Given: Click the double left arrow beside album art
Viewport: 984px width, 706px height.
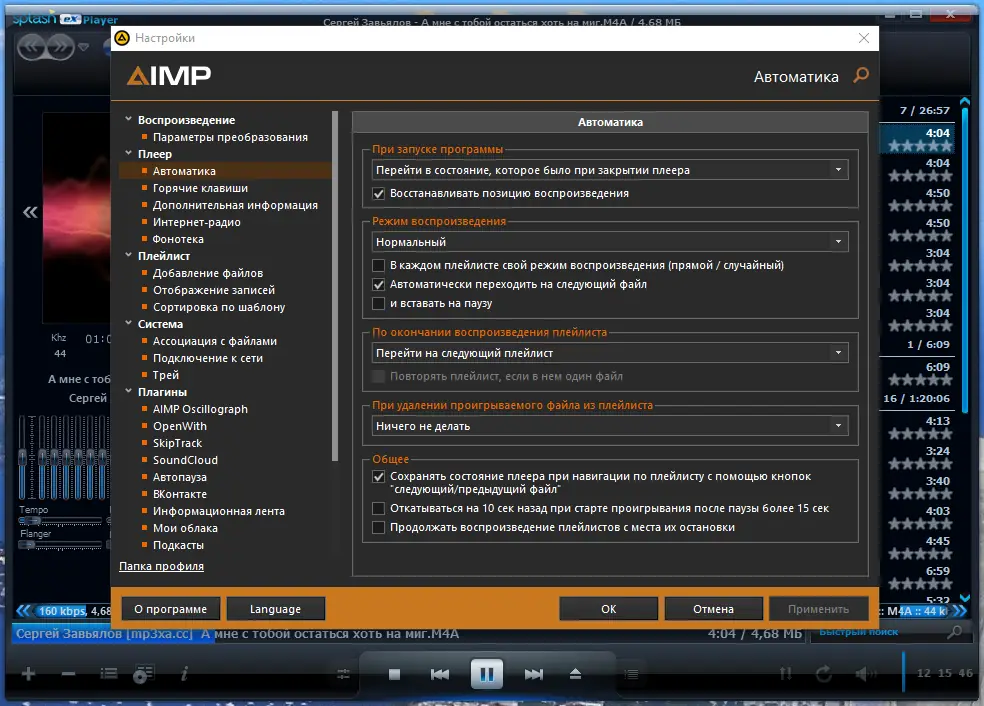Looking at the screenshot, I should coord(30,212).
